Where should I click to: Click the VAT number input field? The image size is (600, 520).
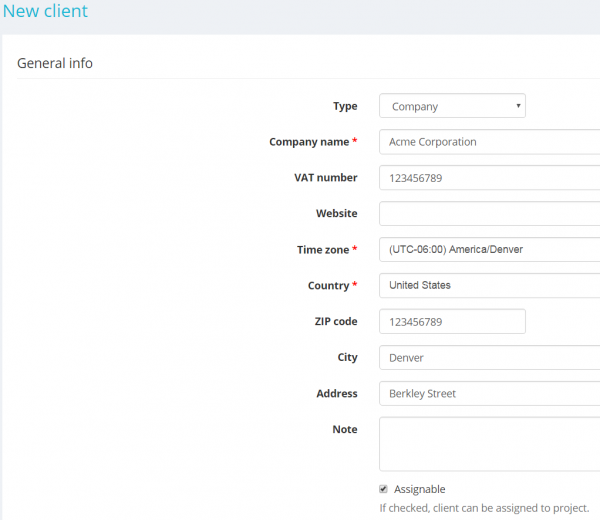tap(488, 178)
